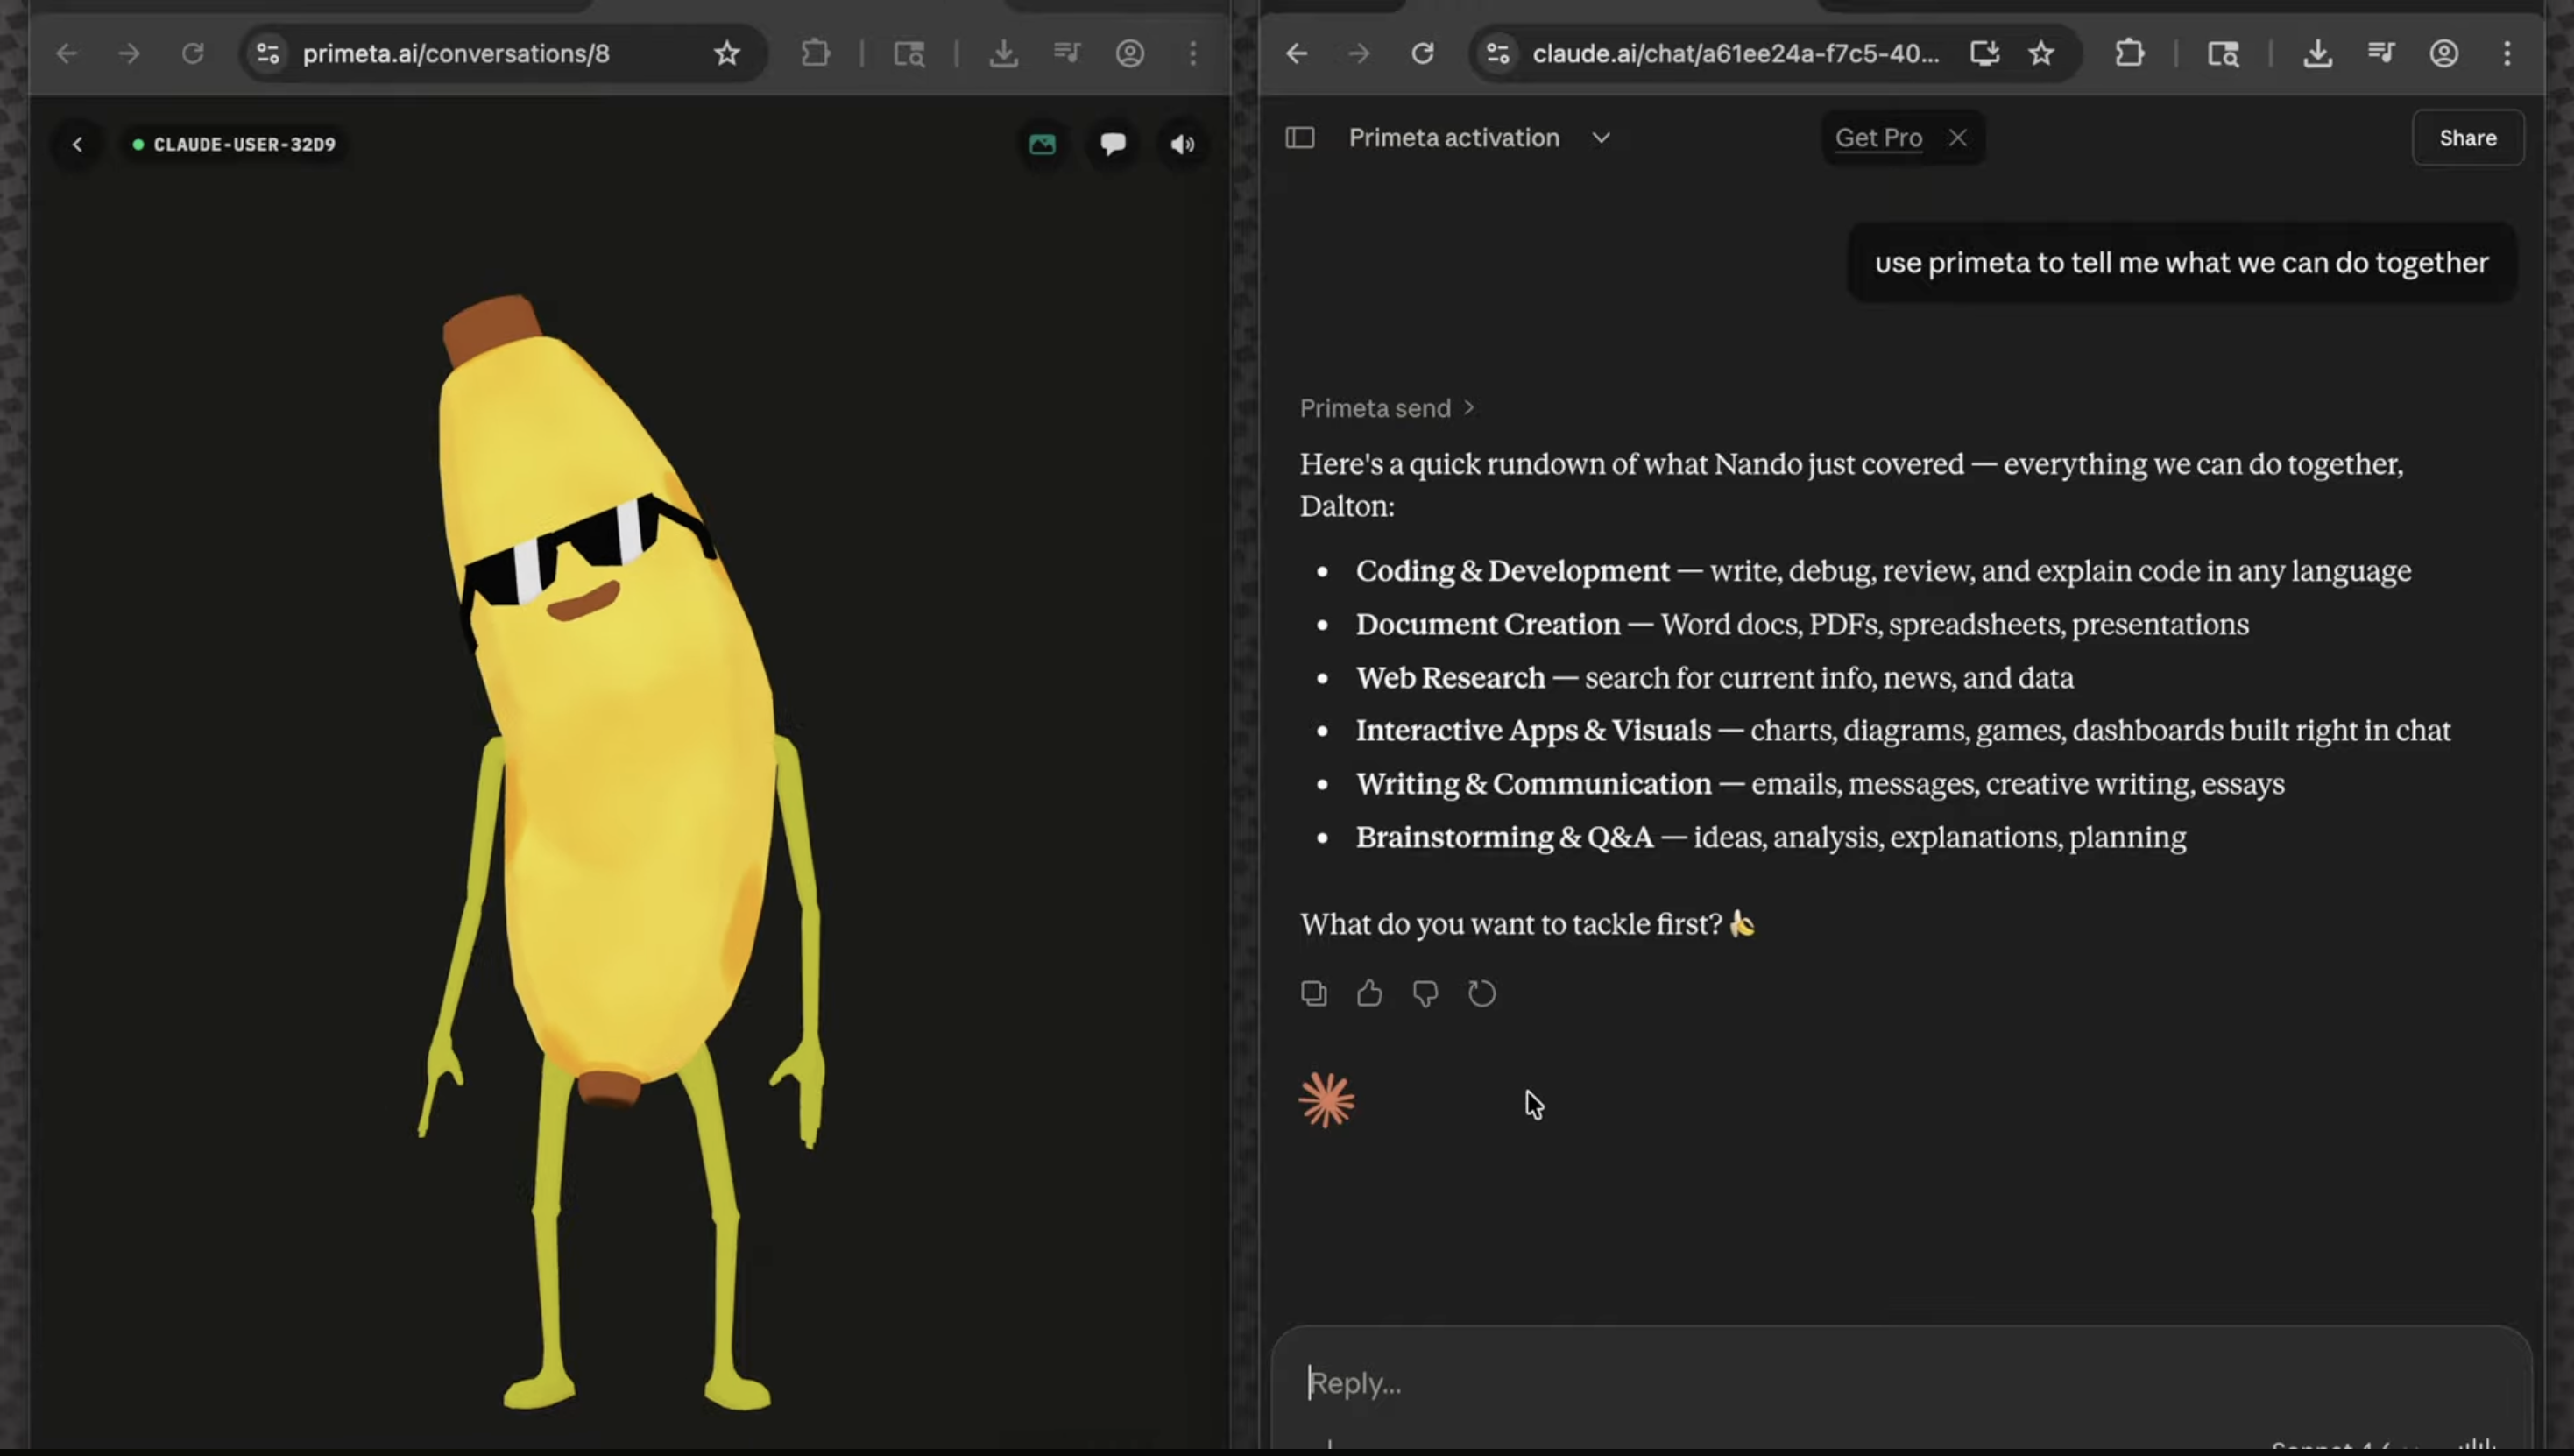Image resolution: width=2574 pixels, height=1456 pixels.
Task: Rate the response with the thumbs up icon
Action: pos(1369,993)
